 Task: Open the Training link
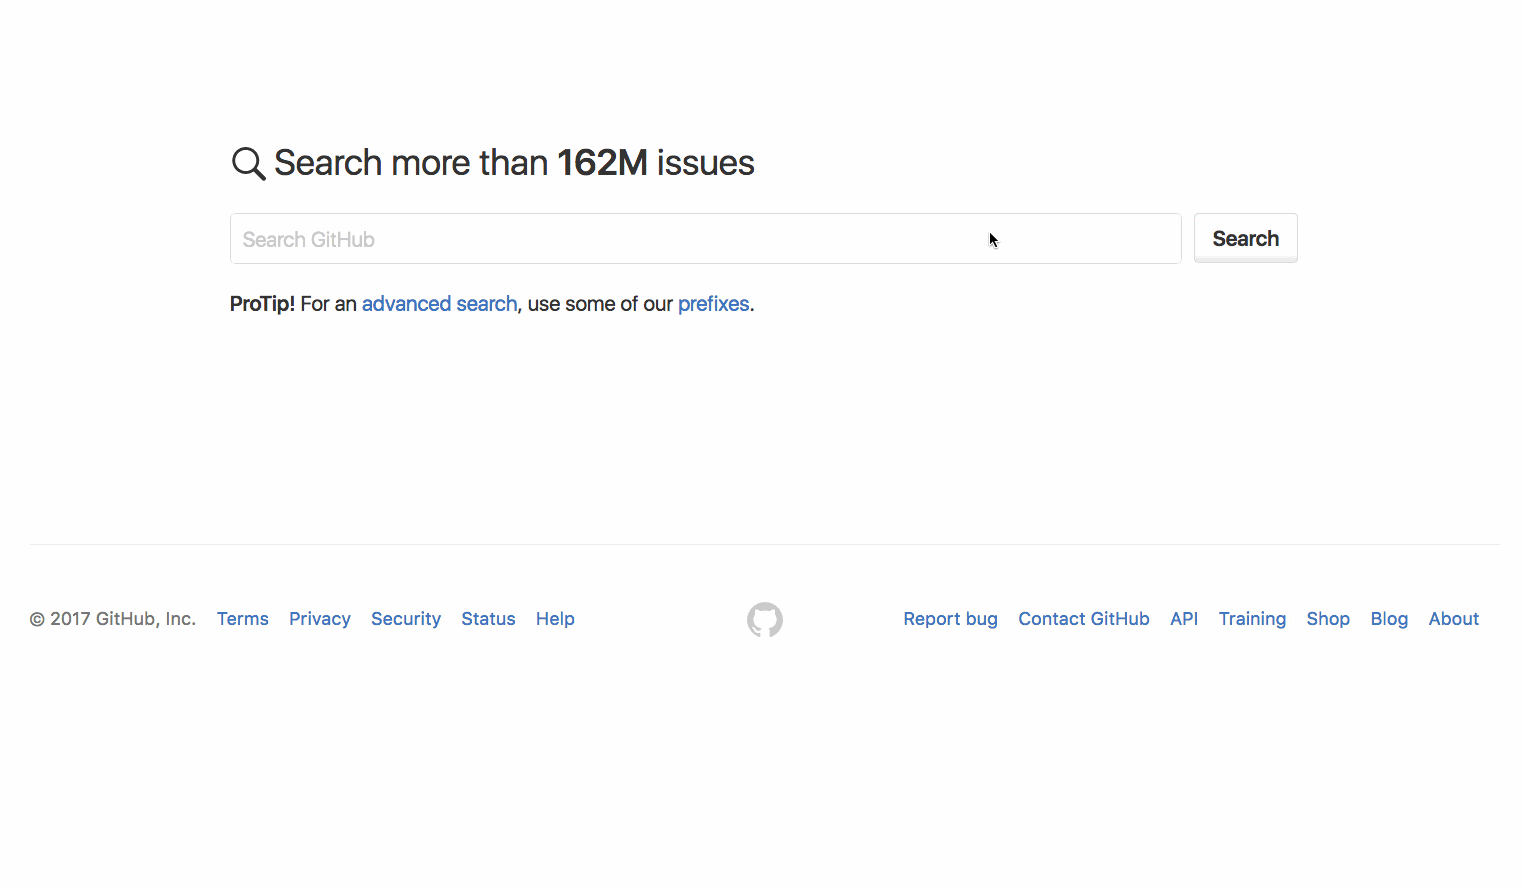coord(1252,619)
